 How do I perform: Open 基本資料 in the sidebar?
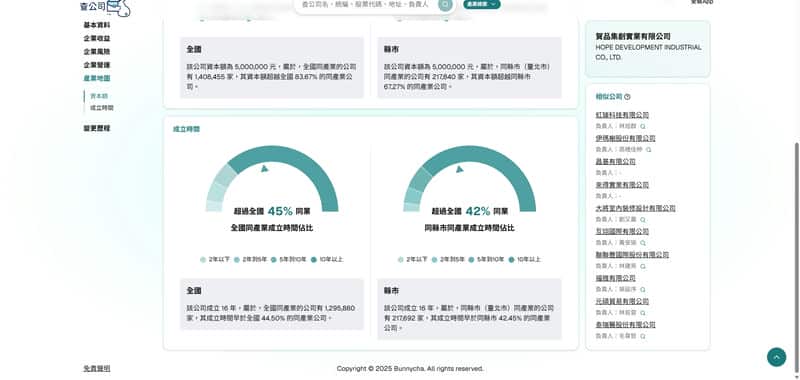click(x=97, y=25)
